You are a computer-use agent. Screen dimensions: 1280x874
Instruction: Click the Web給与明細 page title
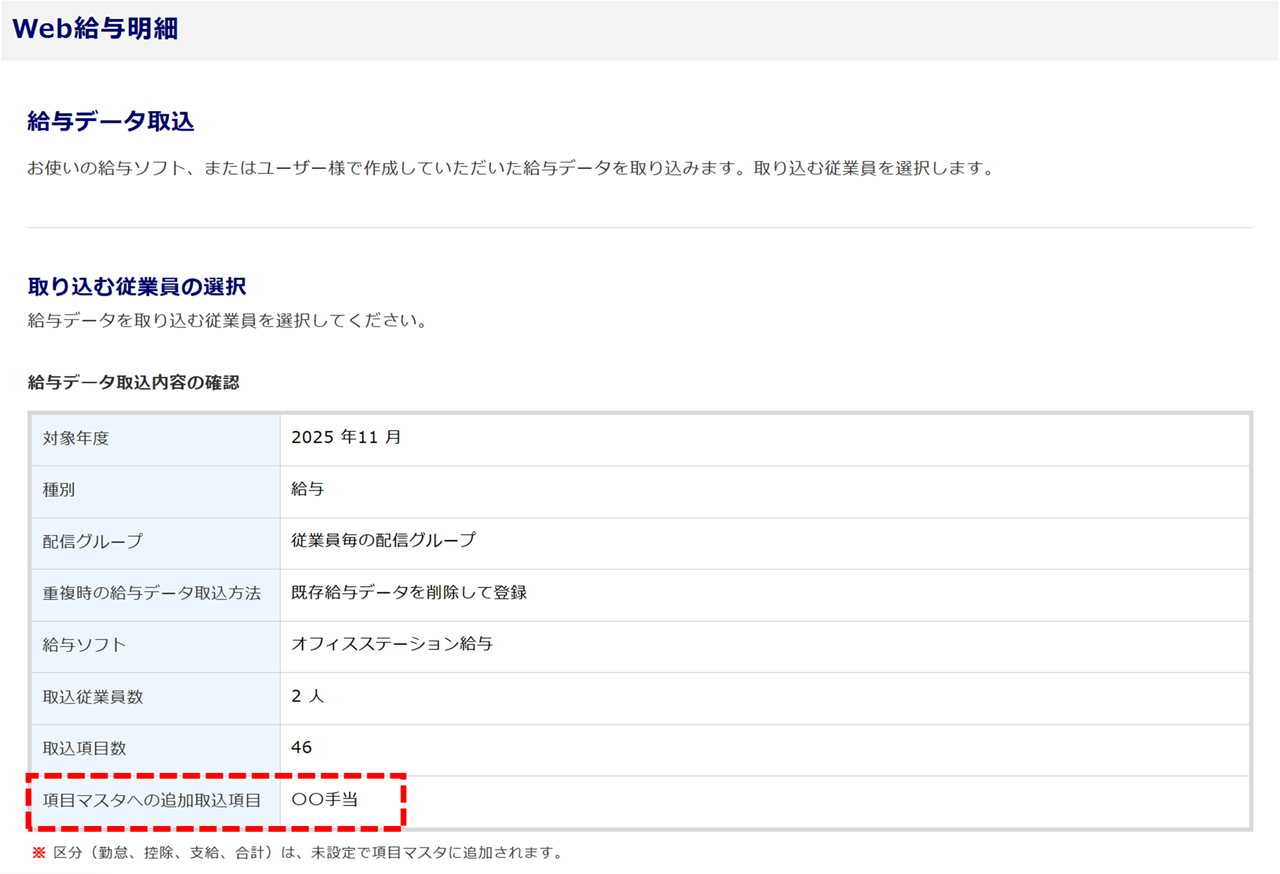tap(95, 29)
